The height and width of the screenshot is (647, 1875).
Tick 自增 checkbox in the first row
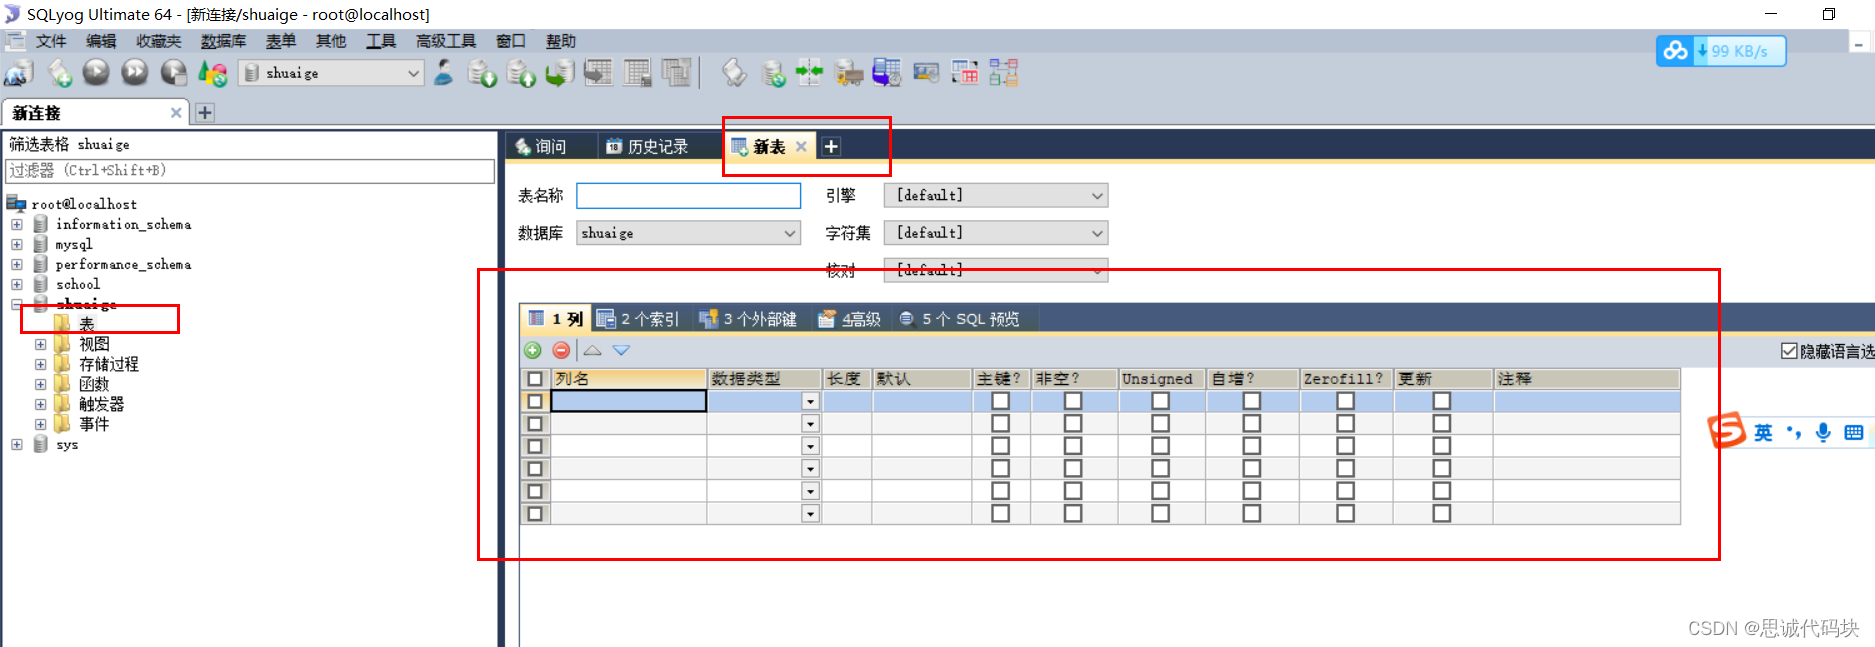[x=1251, y=401]
